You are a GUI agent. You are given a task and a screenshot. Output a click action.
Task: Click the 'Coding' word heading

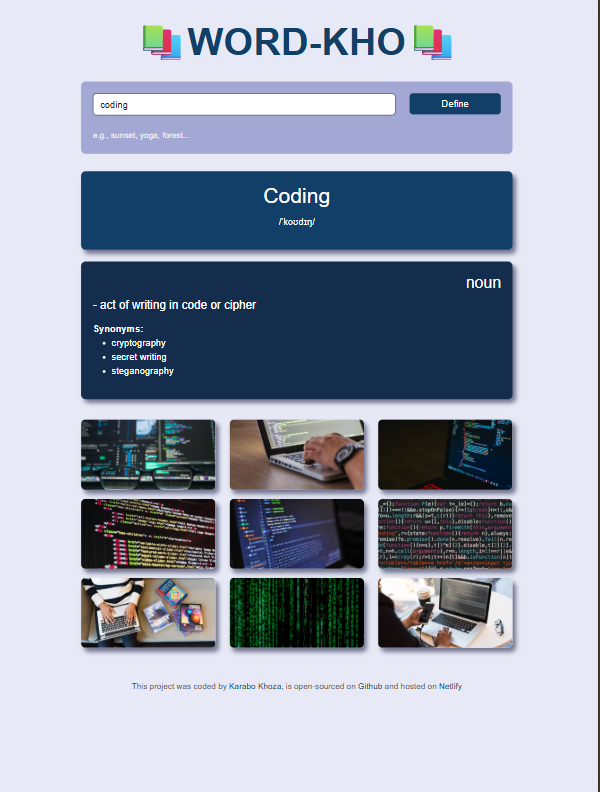tap(297, 196)
